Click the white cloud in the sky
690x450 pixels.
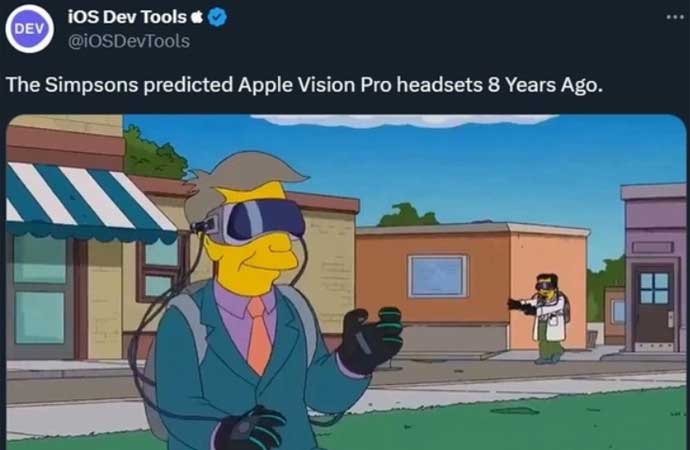[405, 120]
